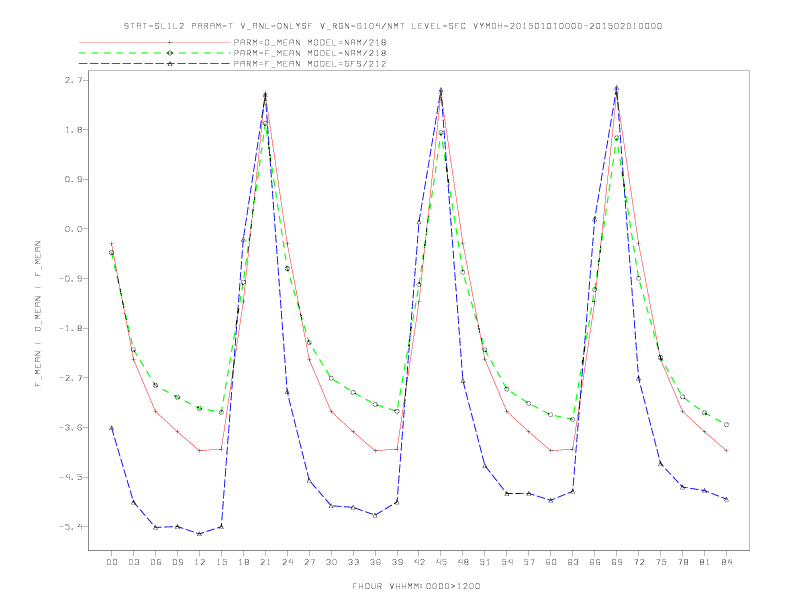Click x-axis tick label 18
This screenshot has height=612, width=792.
click(243, 562)
